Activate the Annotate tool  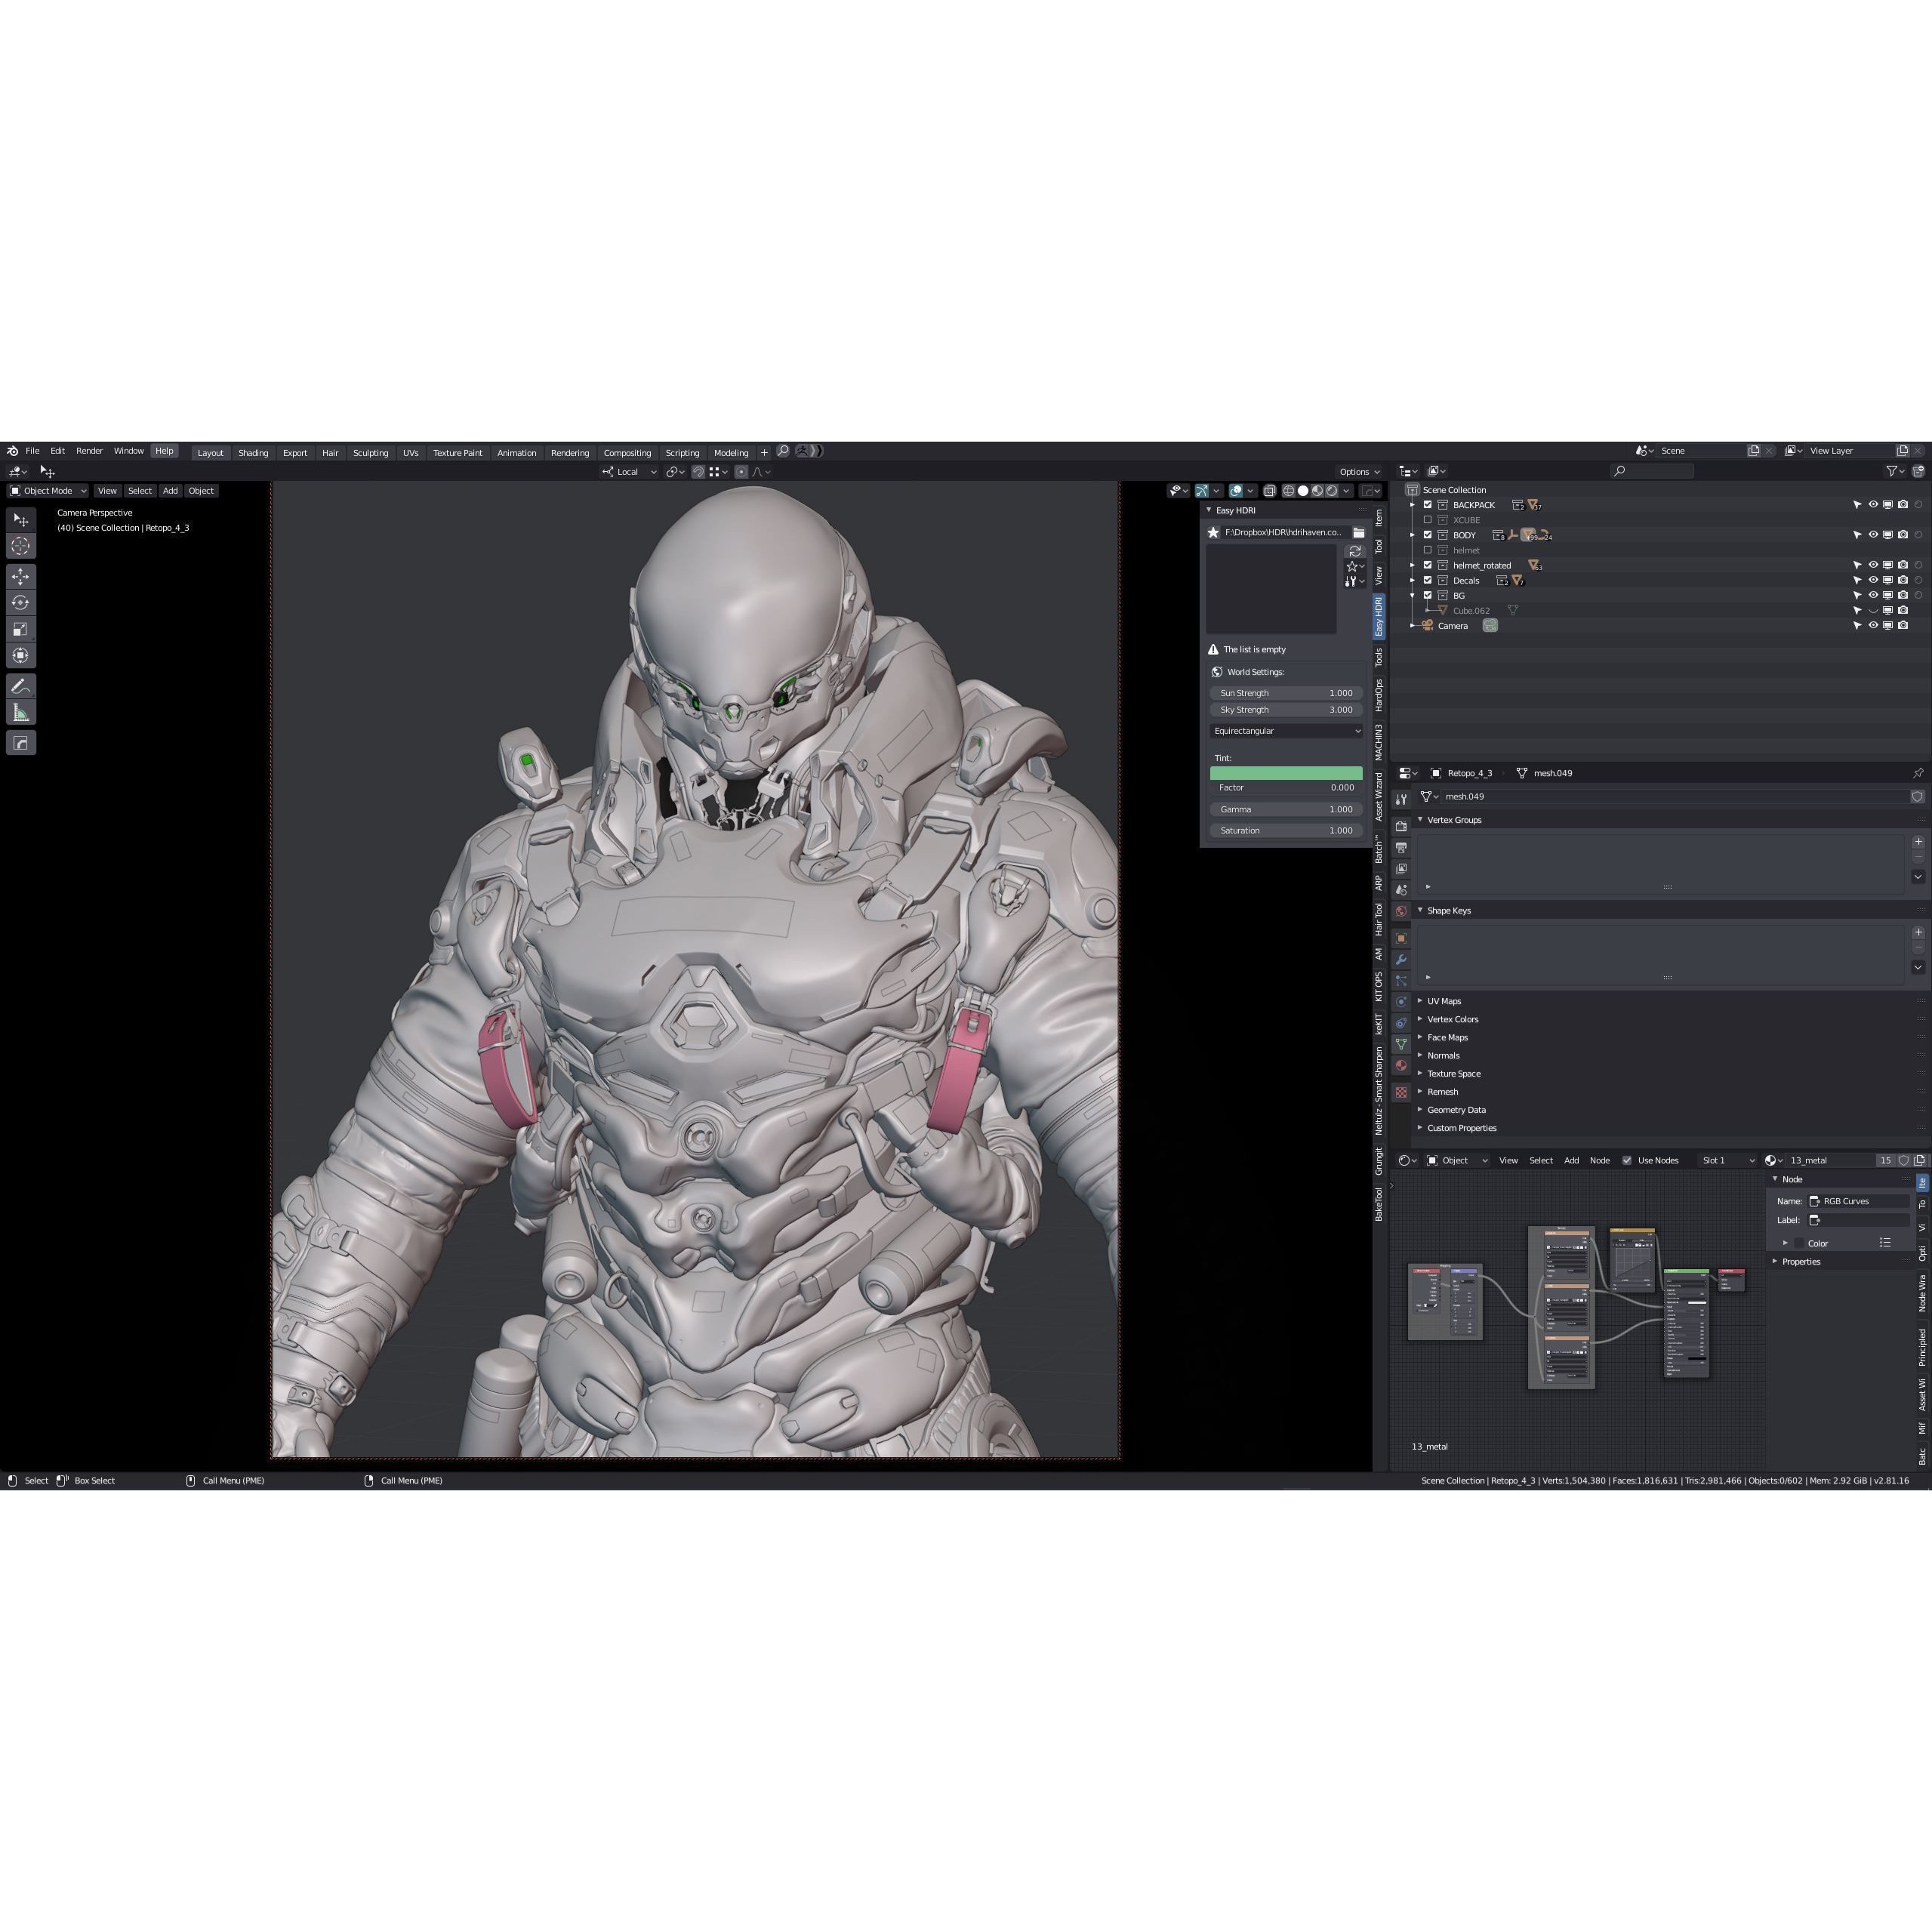point(21,686)
